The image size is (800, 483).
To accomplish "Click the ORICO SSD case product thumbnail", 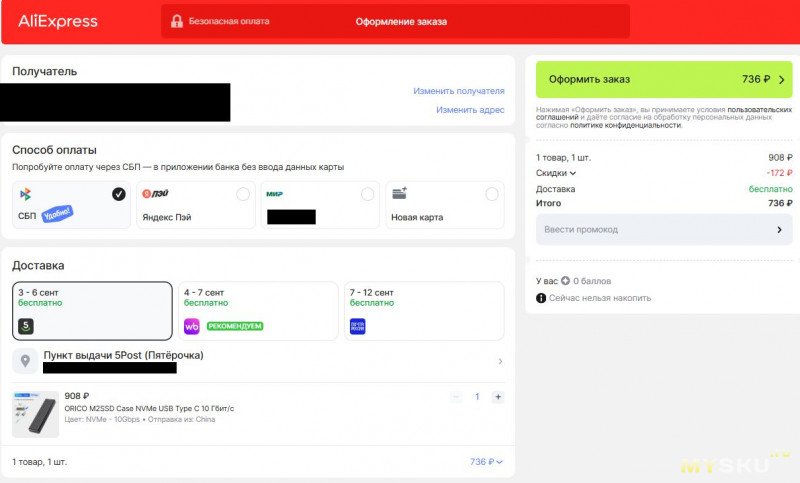I will coord(36,414).
